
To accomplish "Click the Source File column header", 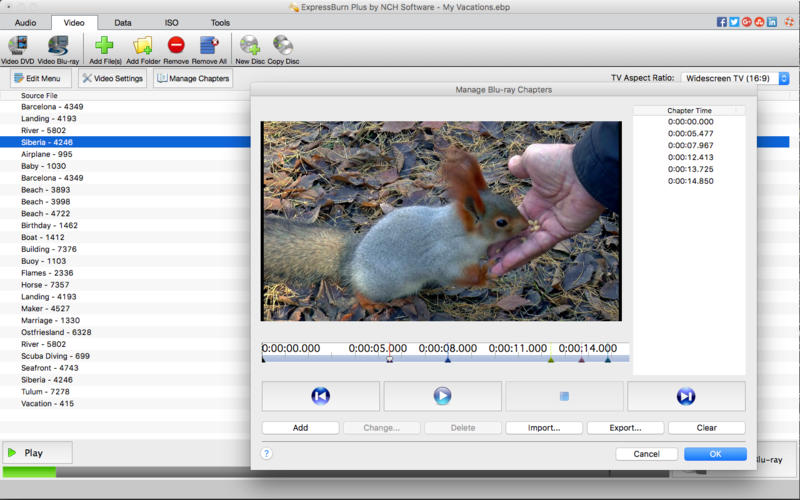I will click(x=39, y=95).
